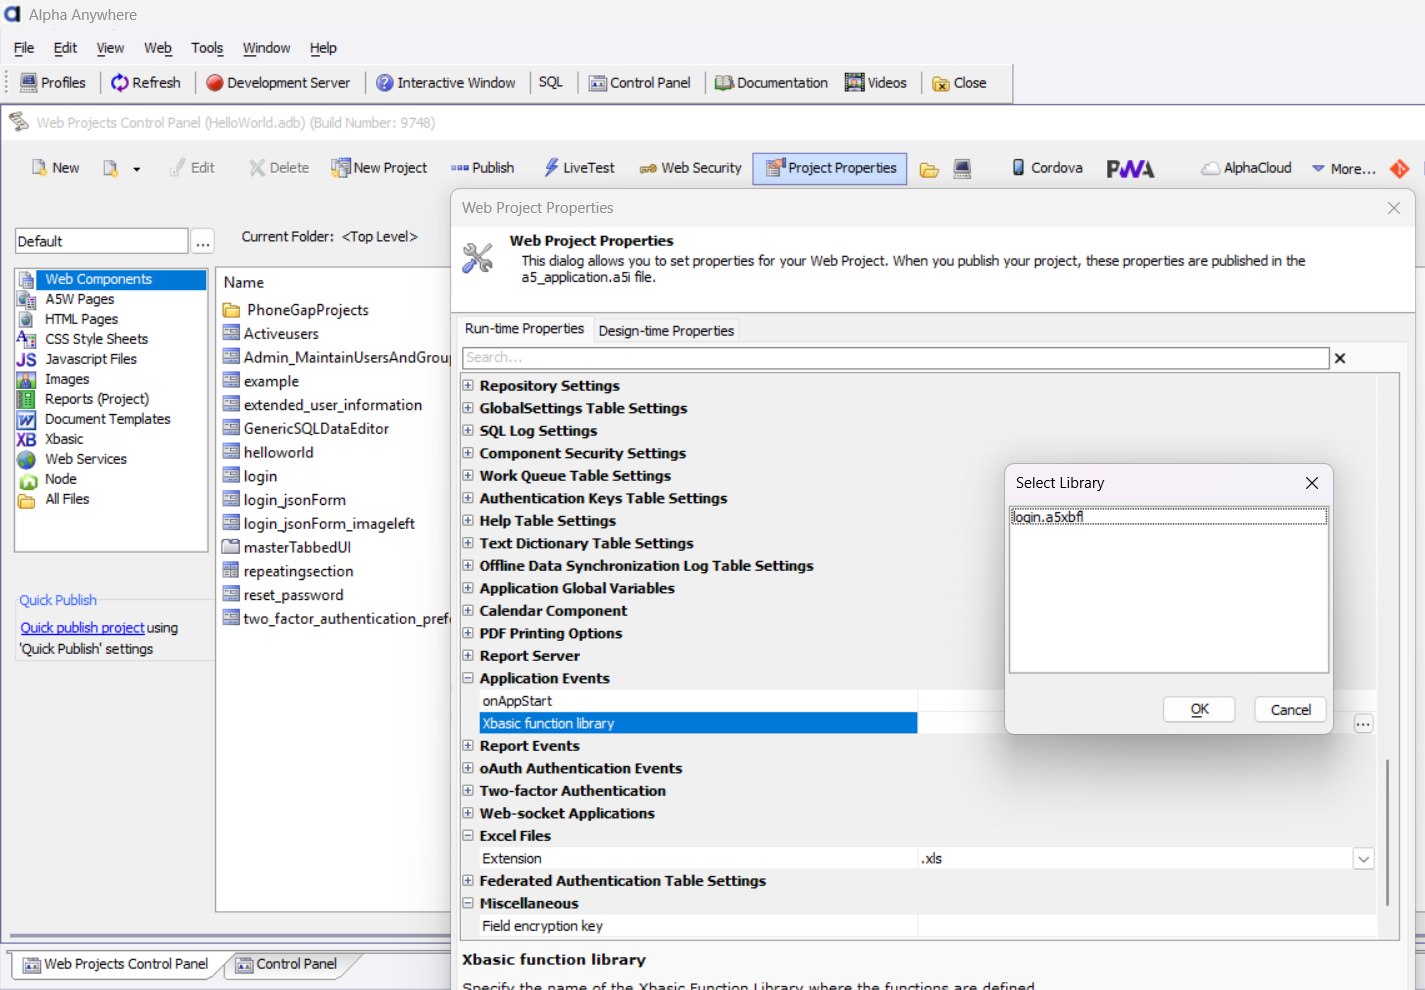Select CSS Style Sheets category
The width and height of the screenshot is (1425, 990).
pos(96,339)
